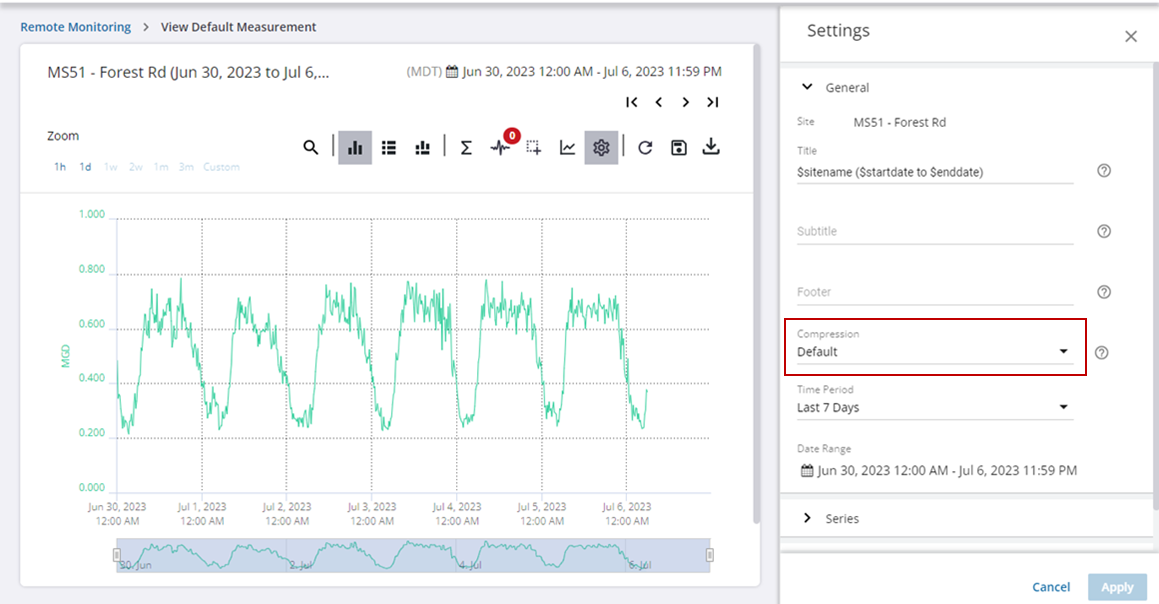Click the Subtitle input field
This screenshot has width=1159, height=604.
(x=933, y=232)
